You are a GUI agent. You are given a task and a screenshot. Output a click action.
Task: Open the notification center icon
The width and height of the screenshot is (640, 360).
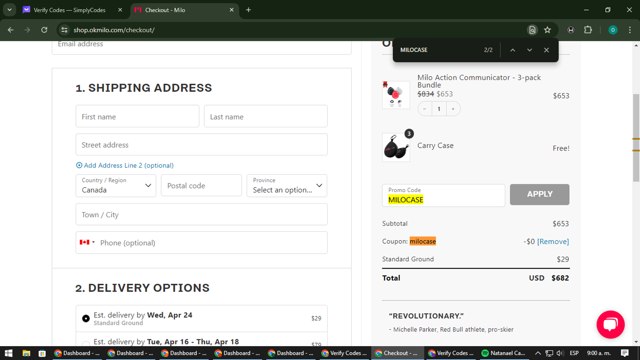click(x=624, y=353)
